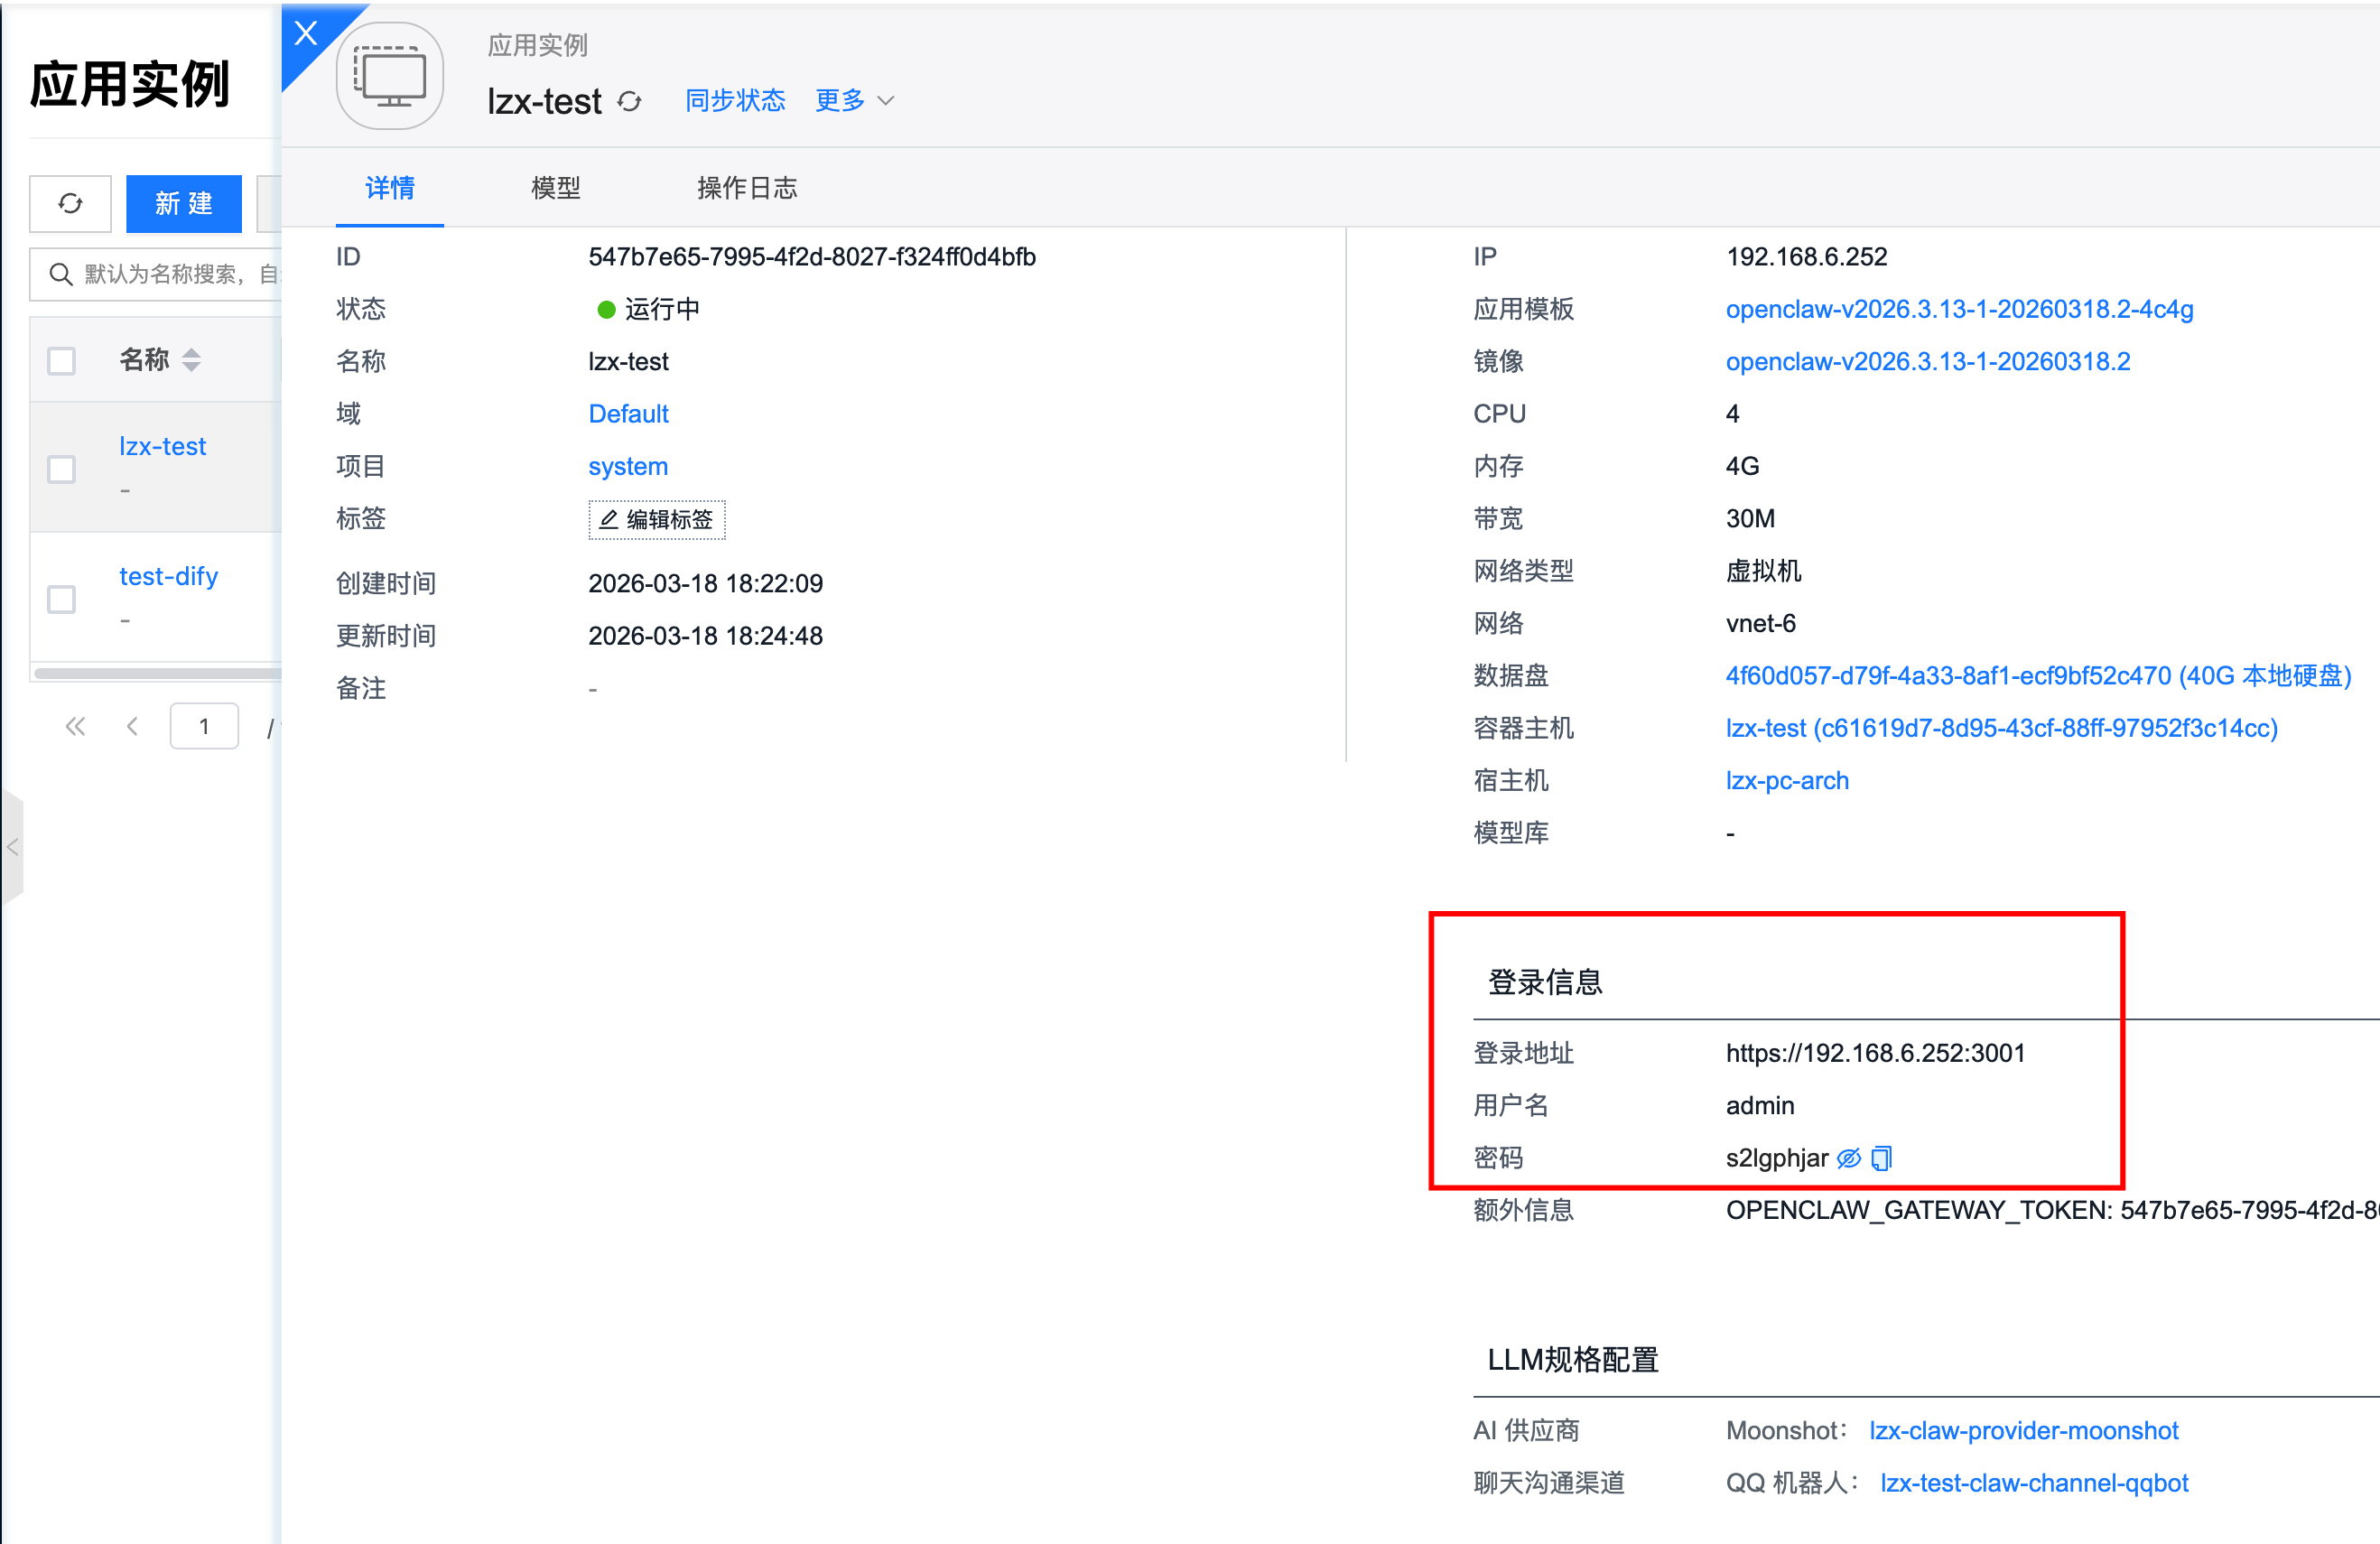This screenshot has height=1544, width=2380.
Task: Click the previous page arrow
Action: click(x=132, y=726)
